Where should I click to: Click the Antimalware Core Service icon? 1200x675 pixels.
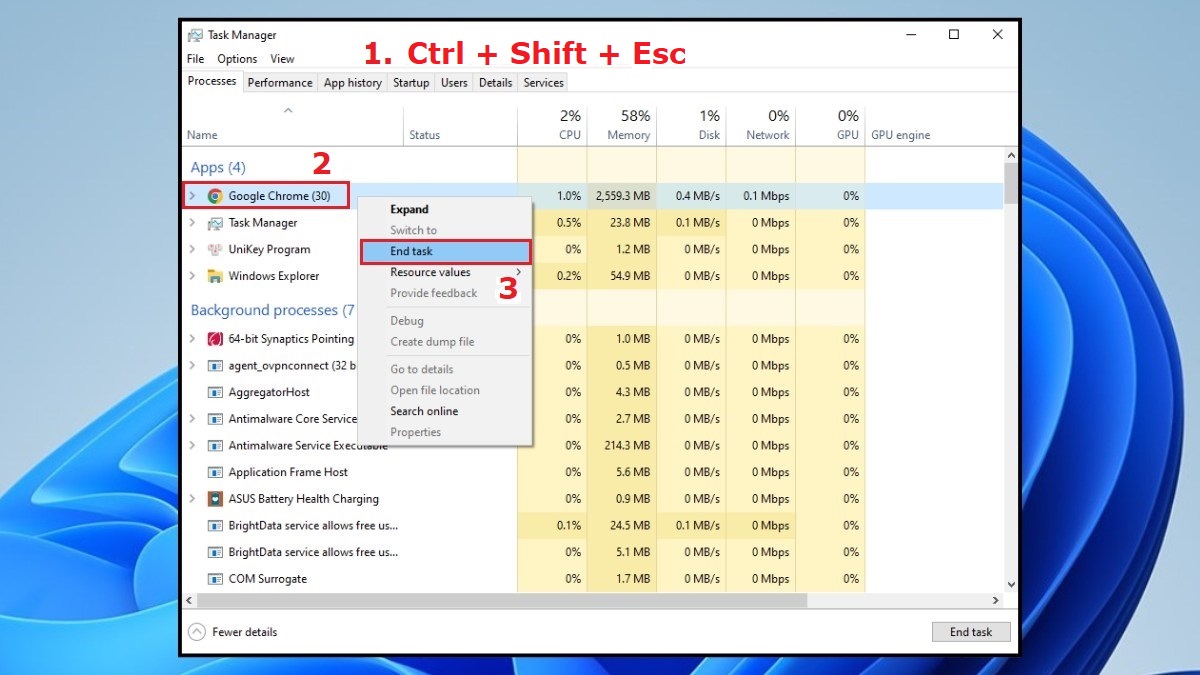coord(215,419)
